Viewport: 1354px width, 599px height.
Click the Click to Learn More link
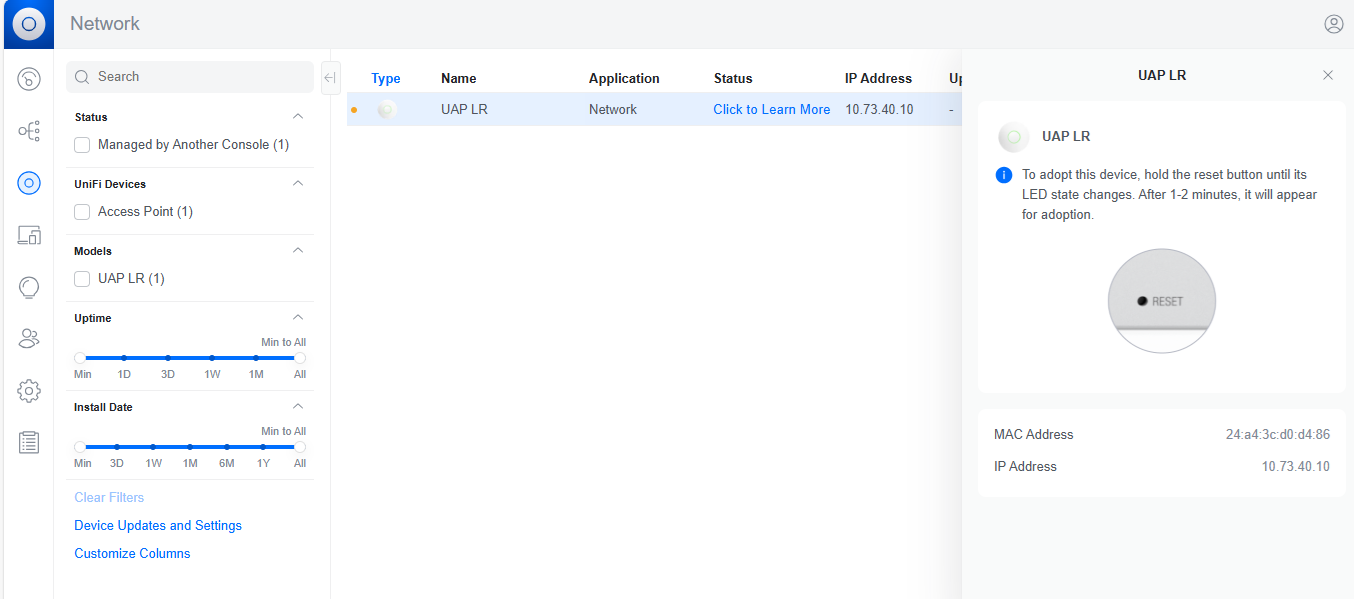click(x=771, y=110)
